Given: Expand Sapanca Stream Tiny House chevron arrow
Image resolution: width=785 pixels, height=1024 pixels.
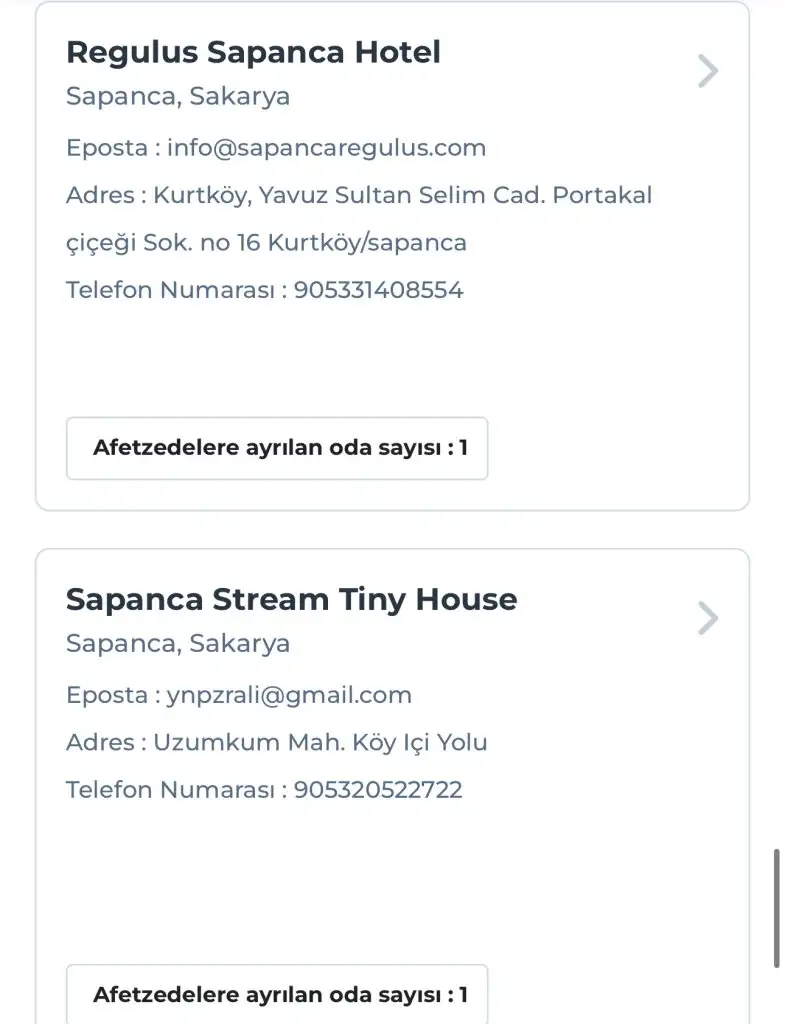Looking at the screenshot, I should 708,618.
